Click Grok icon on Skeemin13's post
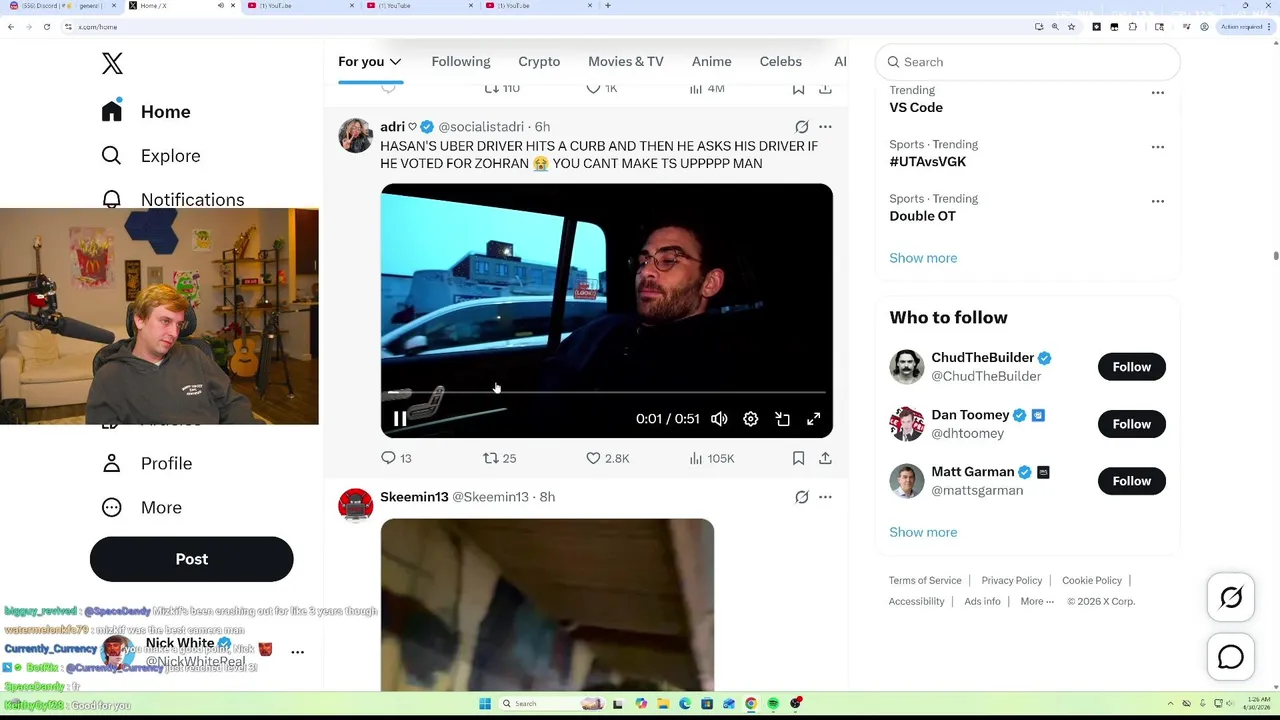The height and width of the screenshot is (720, 1280). [801, 497]
